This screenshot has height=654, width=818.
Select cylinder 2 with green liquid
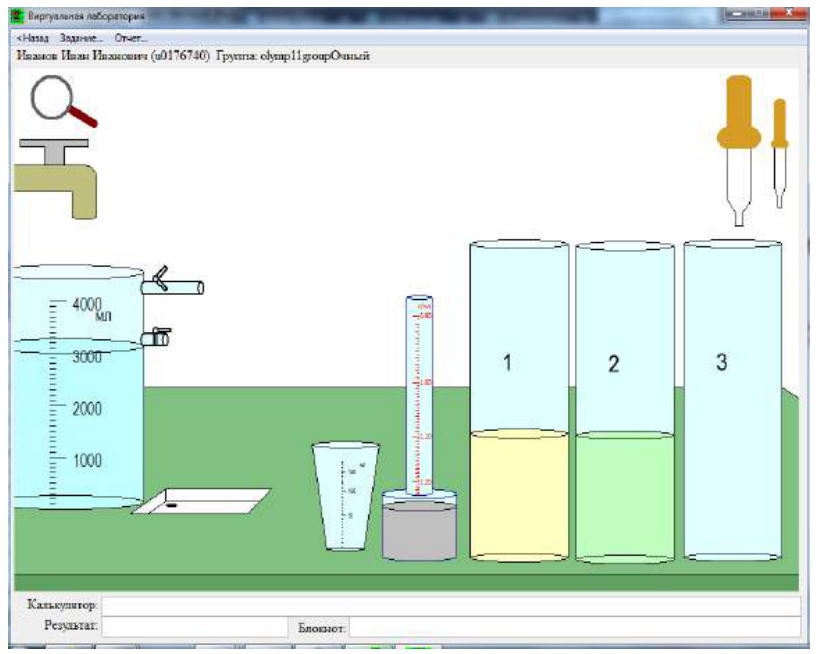(625, 403)
